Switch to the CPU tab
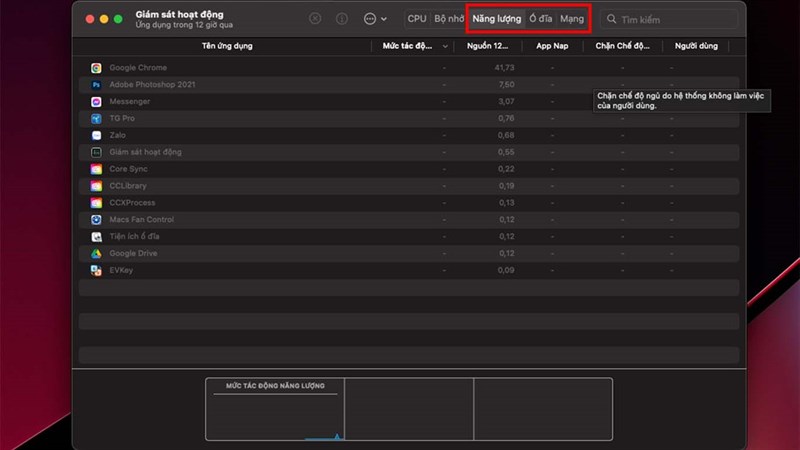 [417, 19]
